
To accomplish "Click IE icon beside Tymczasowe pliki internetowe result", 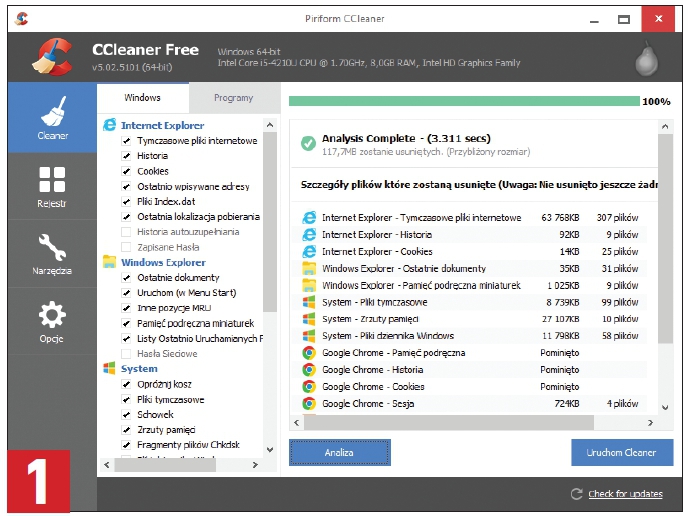I will 309,217.
